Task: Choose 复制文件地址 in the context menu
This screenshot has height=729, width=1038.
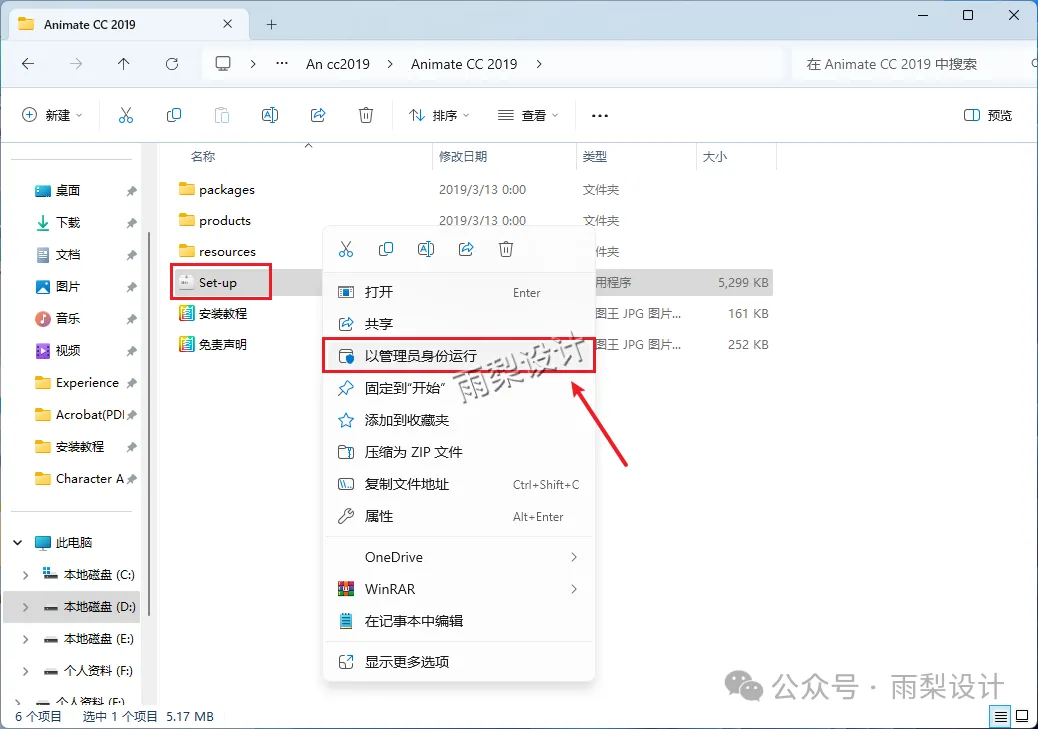Action: click(459, 484)
